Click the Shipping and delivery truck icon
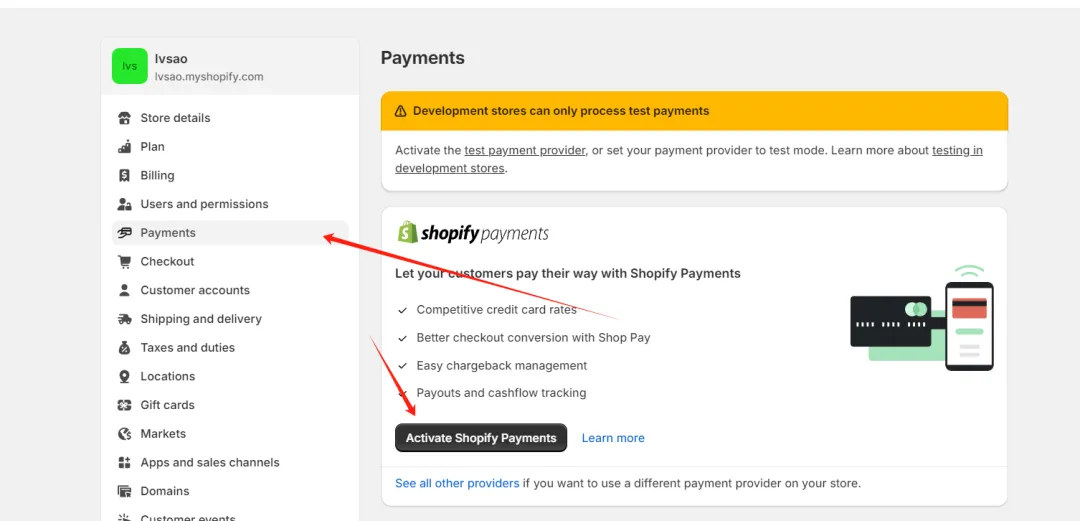Image resolution: width=1080 pixels, height=521 pixels. tap(124, 319)
